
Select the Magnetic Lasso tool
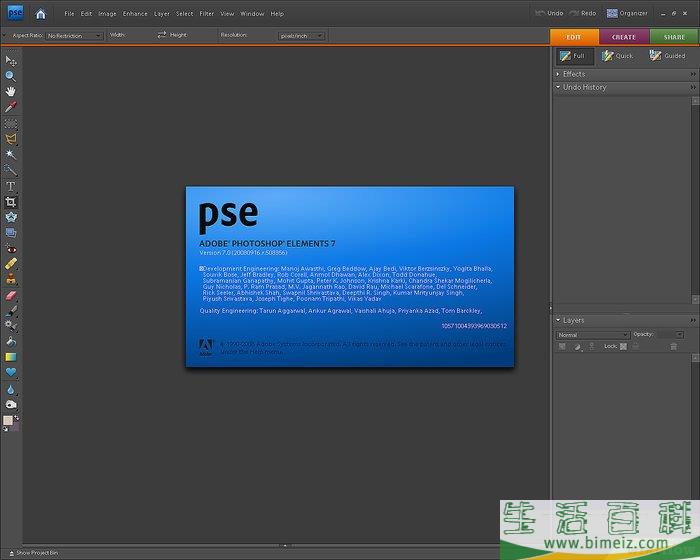pyautogui.click(x=11, y=139)
